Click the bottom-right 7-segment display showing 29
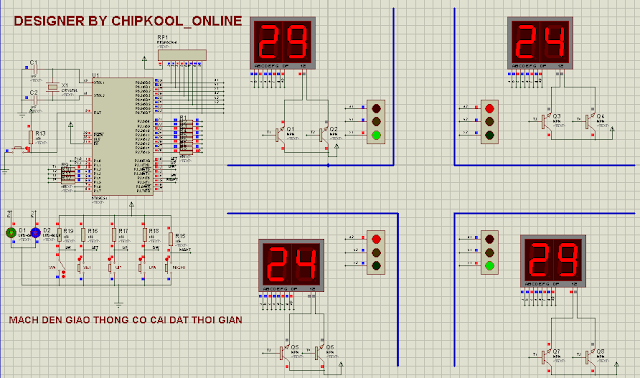This screenshot has width=640, height=378. pos(553,261)
